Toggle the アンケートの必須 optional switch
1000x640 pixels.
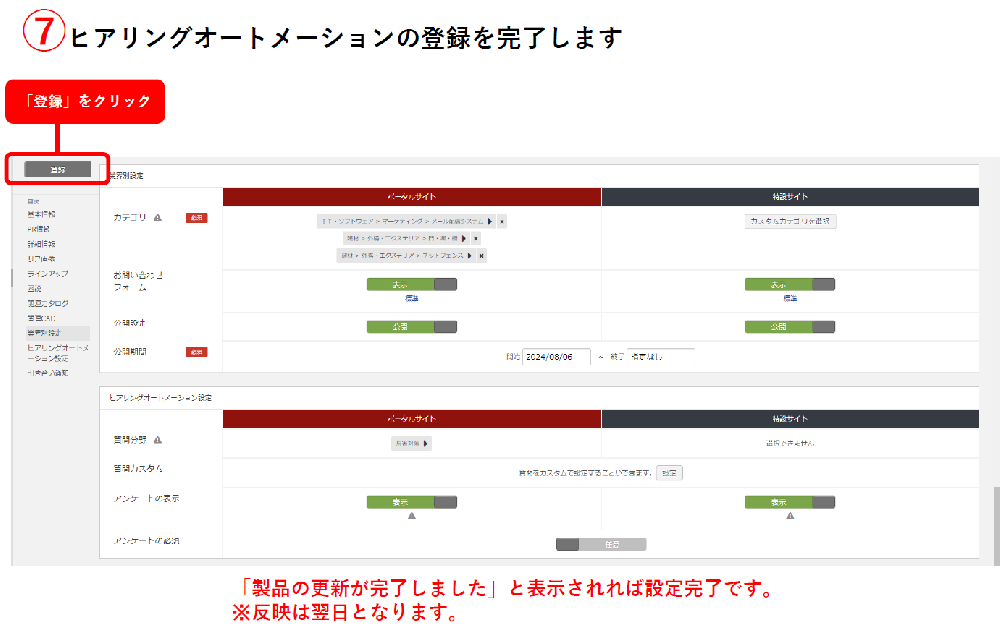(x=601, y=545)
